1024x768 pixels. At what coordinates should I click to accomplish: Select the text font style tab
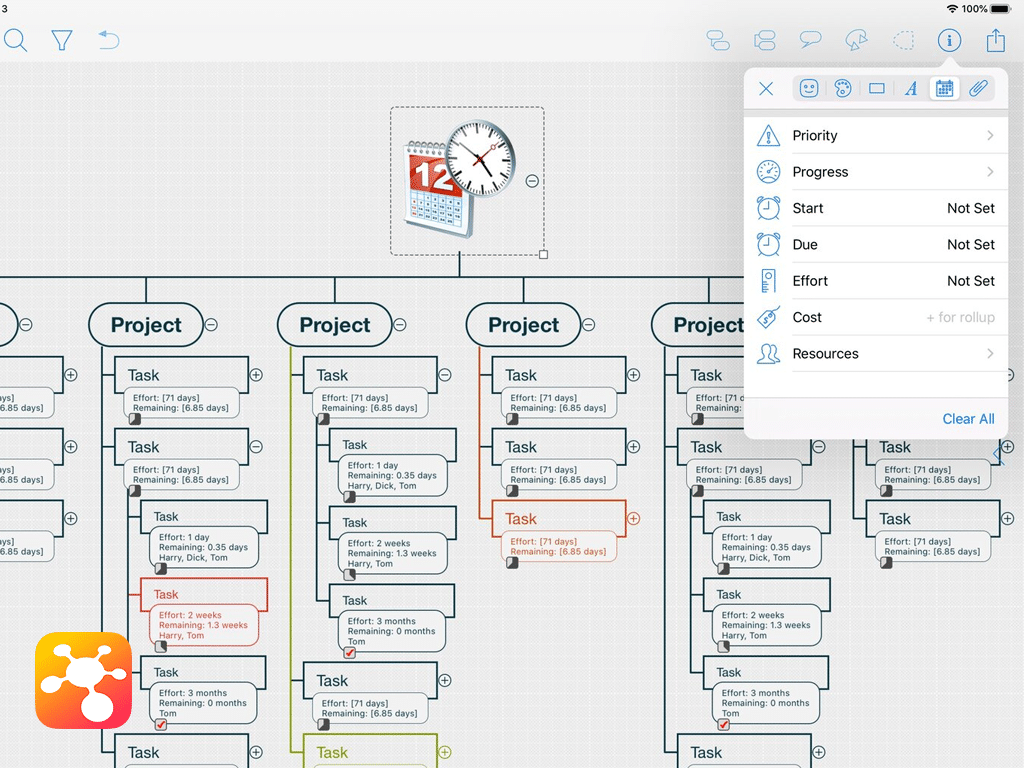(x=911, y=89)
